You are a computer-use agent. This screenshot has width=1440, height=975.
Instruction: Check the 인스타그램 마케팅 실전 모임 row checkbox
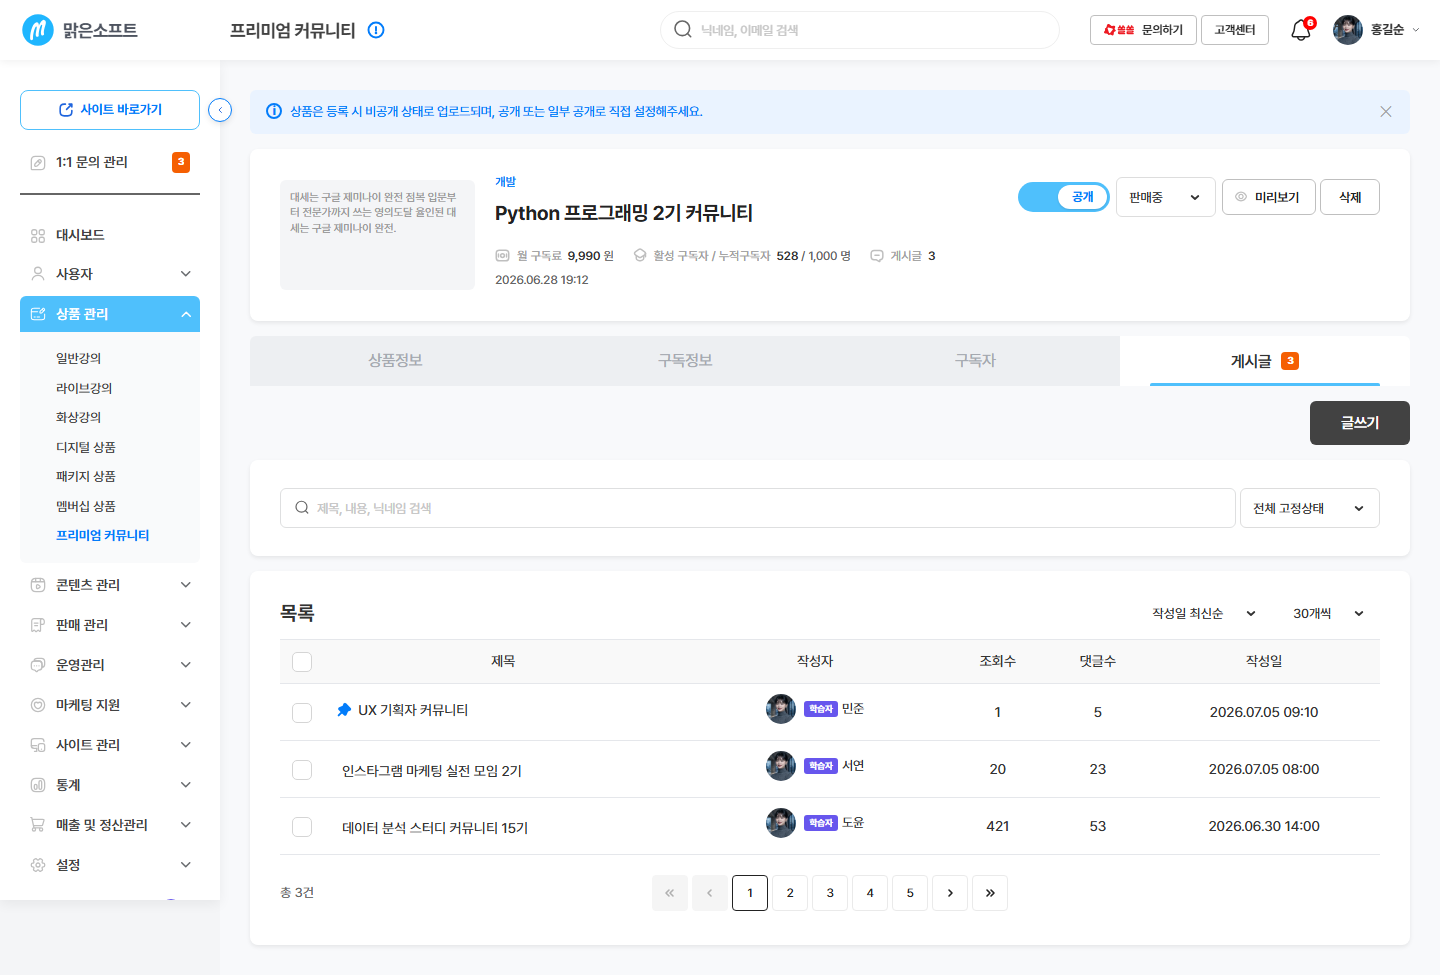[x=302, y=770]
